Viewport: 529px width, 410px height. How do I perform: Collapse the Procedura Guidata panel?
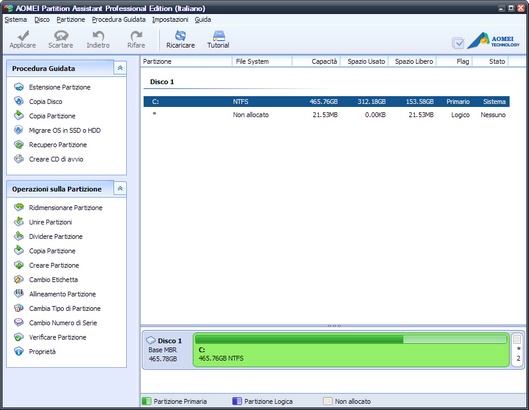coord(120,68)
